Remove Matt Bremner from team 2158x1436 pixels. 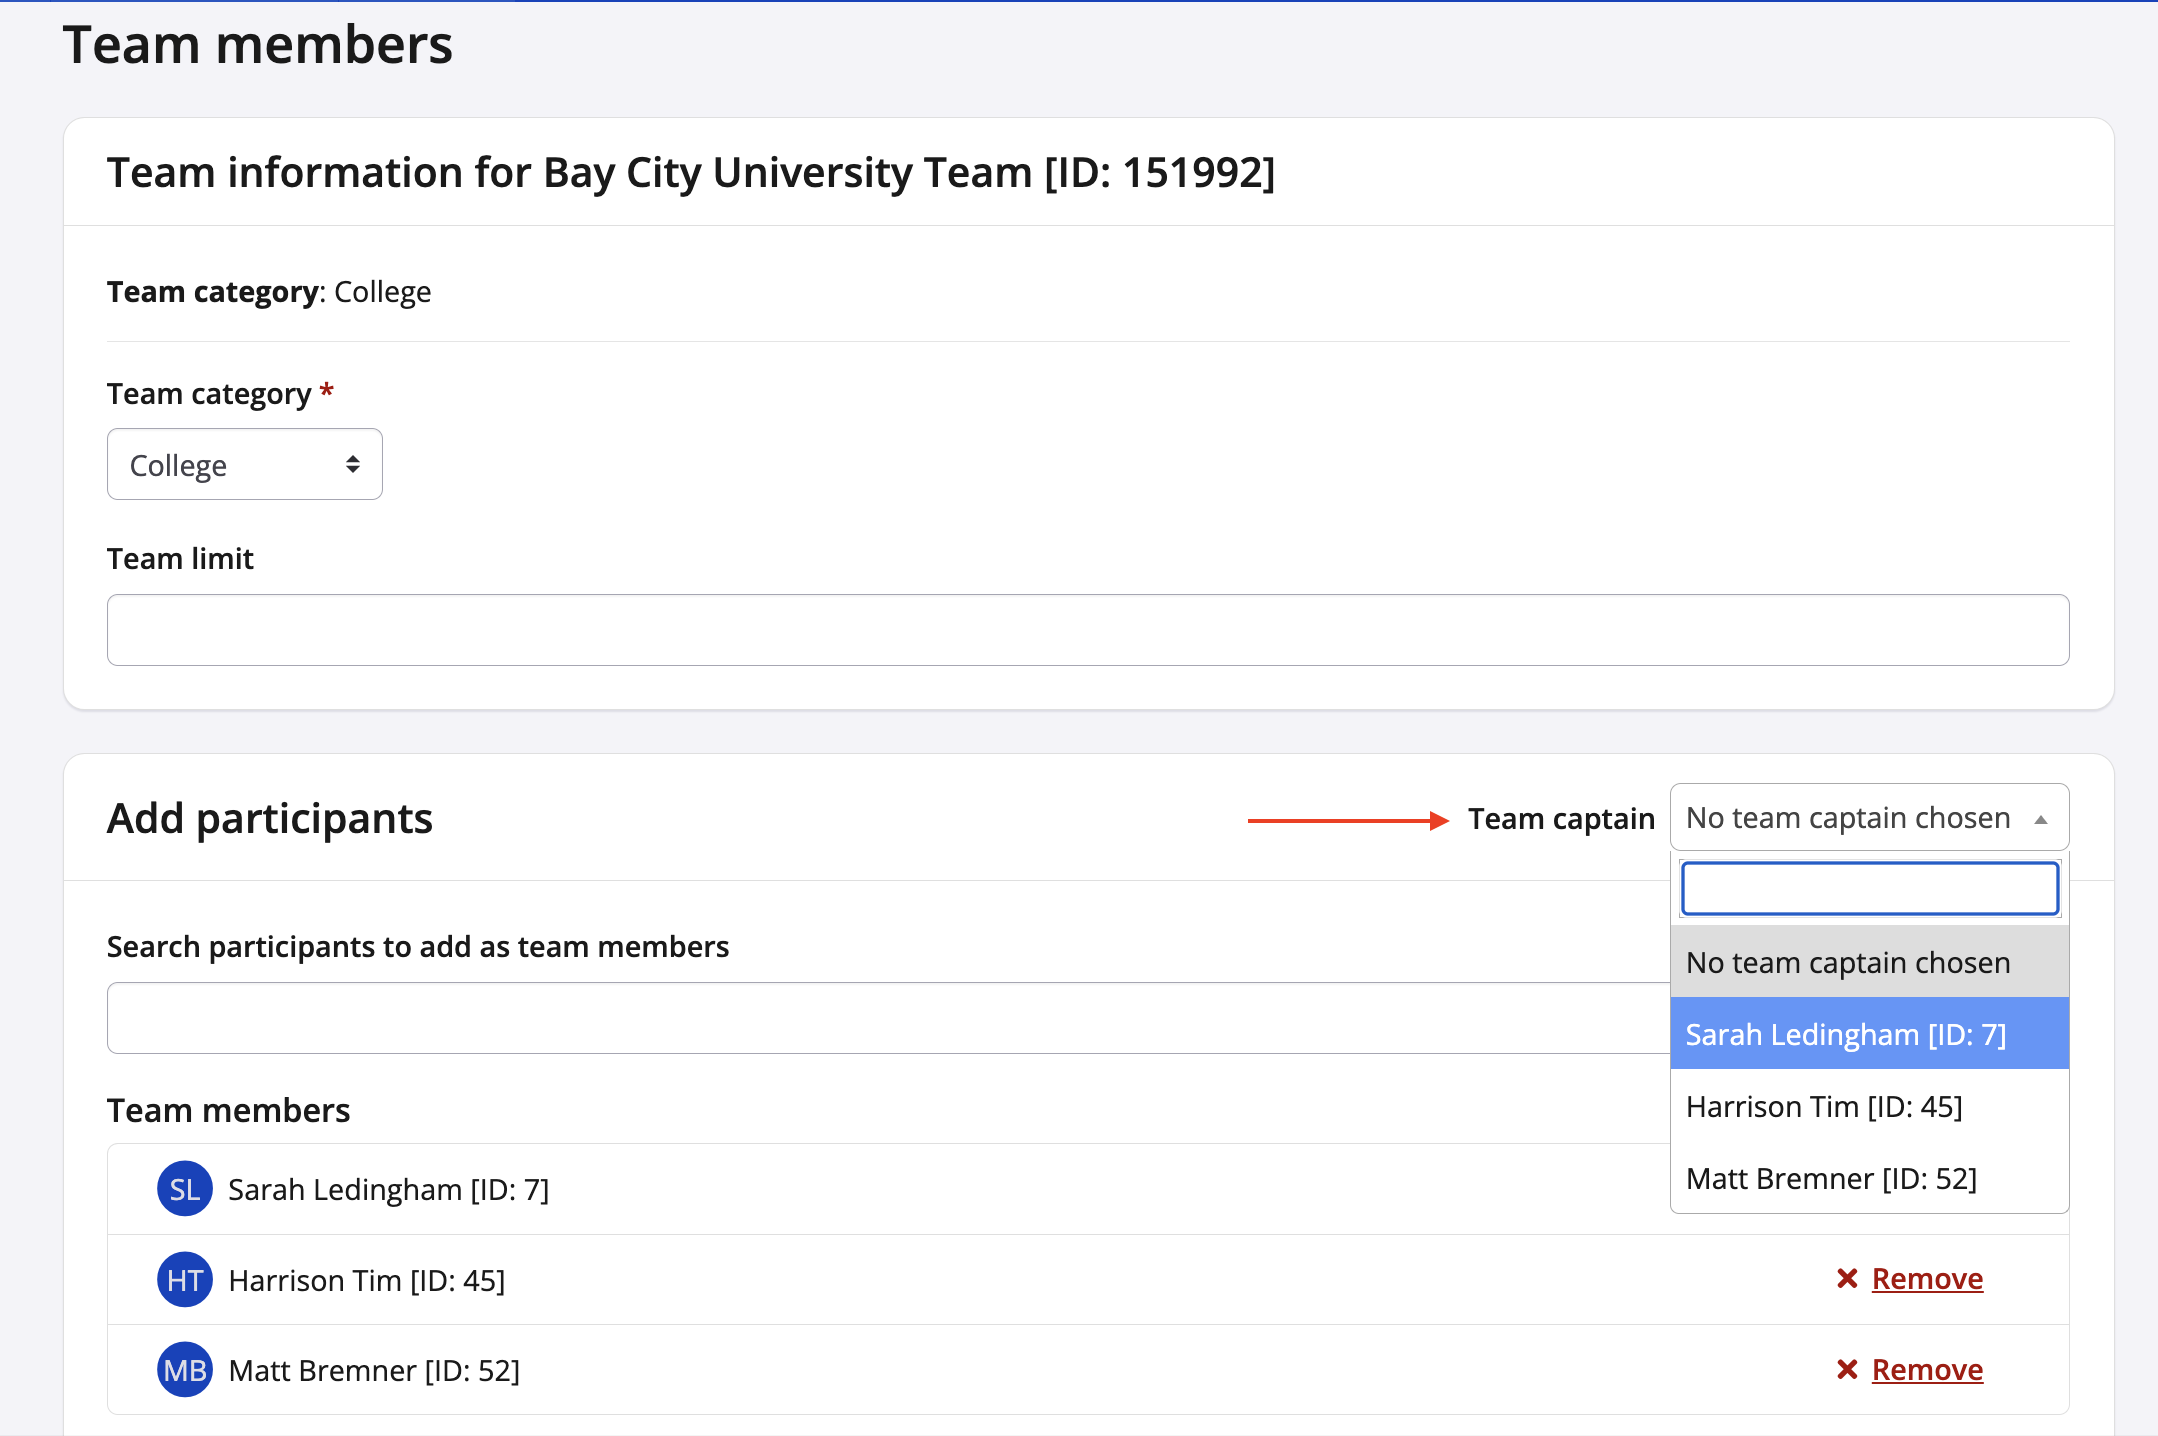1926,1370
